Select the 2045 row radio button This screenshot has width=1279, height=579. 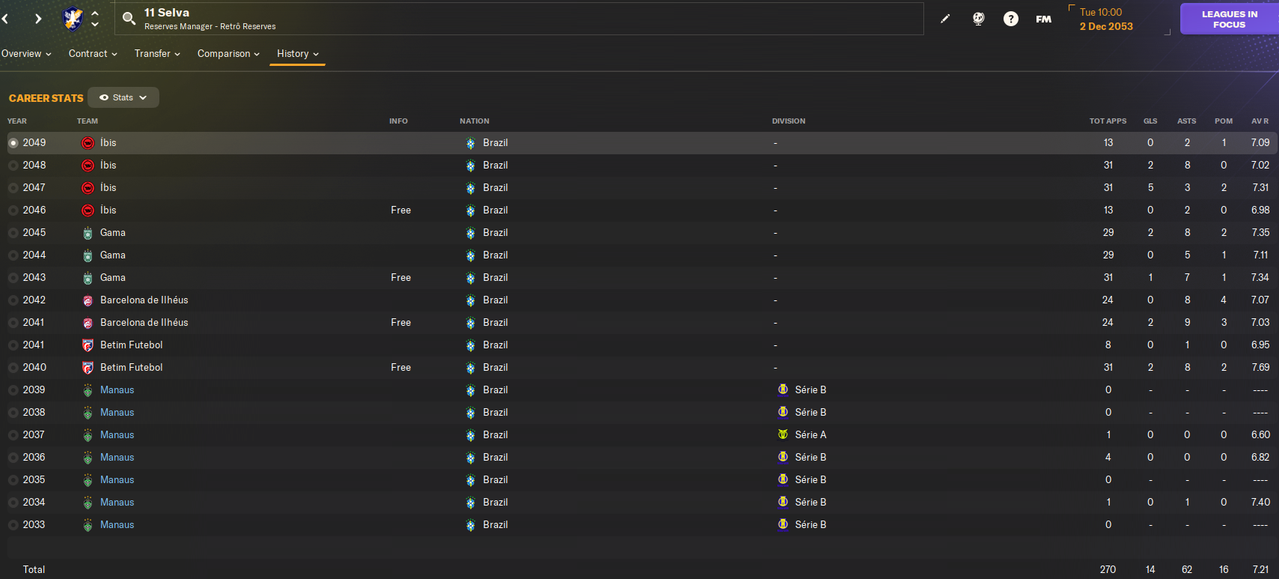(13, 233)
